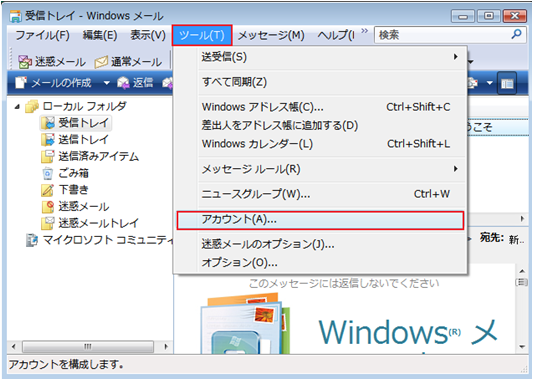Viewport: 533px width, 380px height.
Task: Click folder pane right scroll arrow
Action: tap(166, 347)
